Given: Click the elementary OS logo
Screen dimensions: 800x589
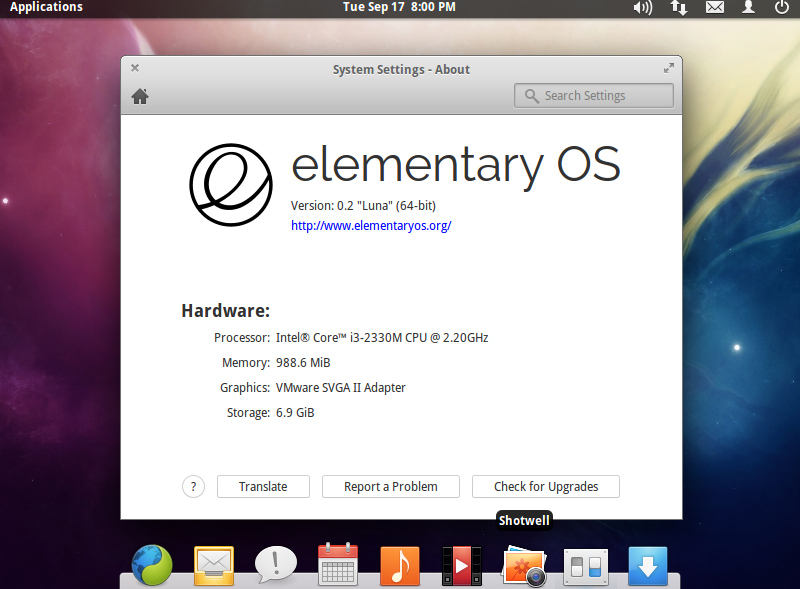Looking at the screenshot, I should pos(231,185).
